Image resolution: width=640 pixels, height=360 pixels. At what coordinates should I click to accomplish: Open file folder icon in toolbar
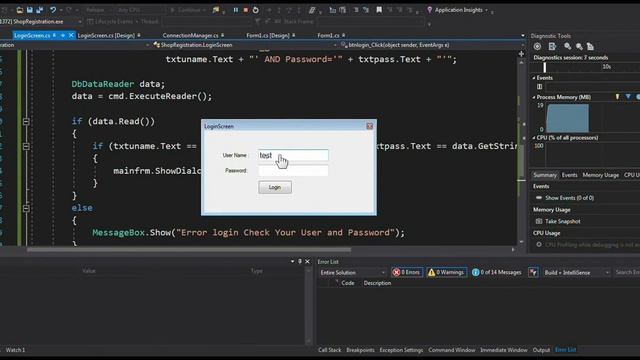click(x=19, y=10)
